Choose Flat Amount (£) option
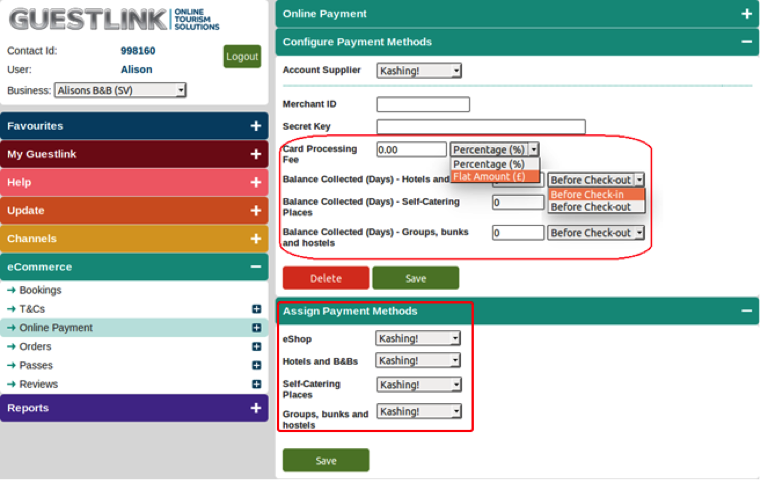This screenshot has width=760, height=480. coord(495,176)
